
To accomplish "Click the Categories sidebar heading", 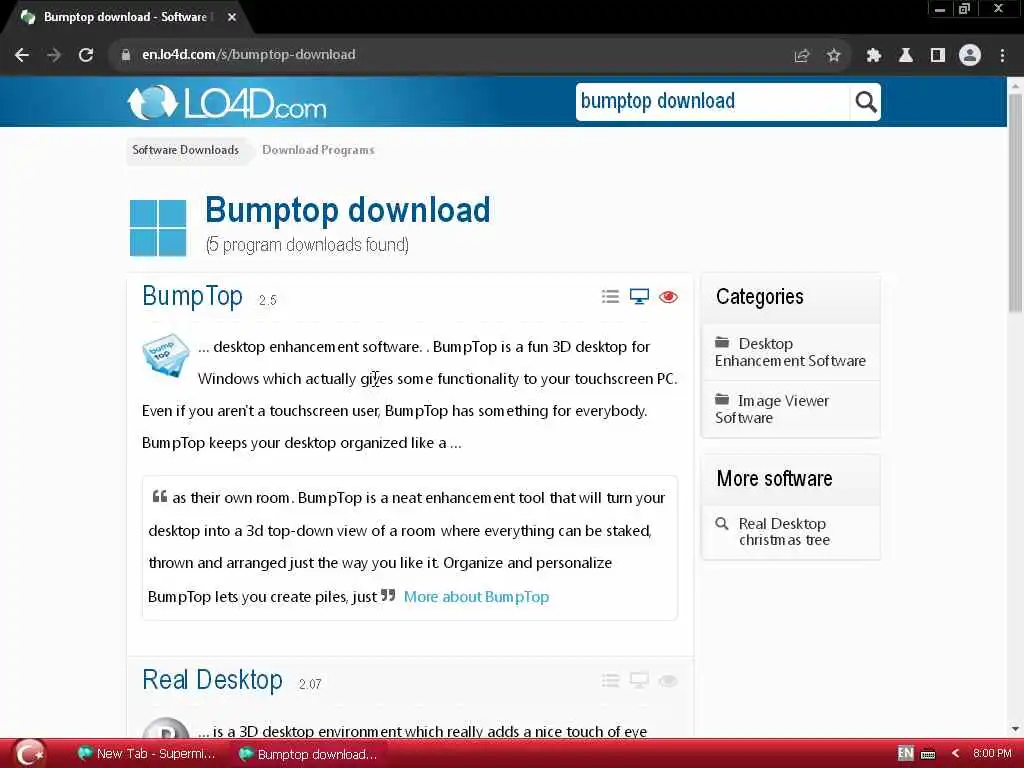I will coord(760,297).
